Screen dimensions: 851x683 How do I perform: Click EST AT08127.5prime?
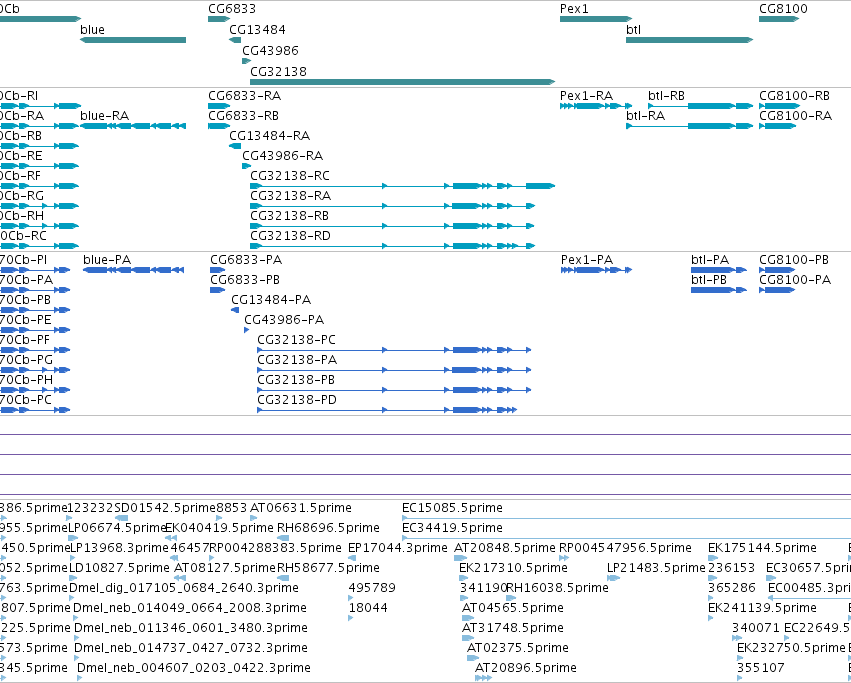pos(225,568)
